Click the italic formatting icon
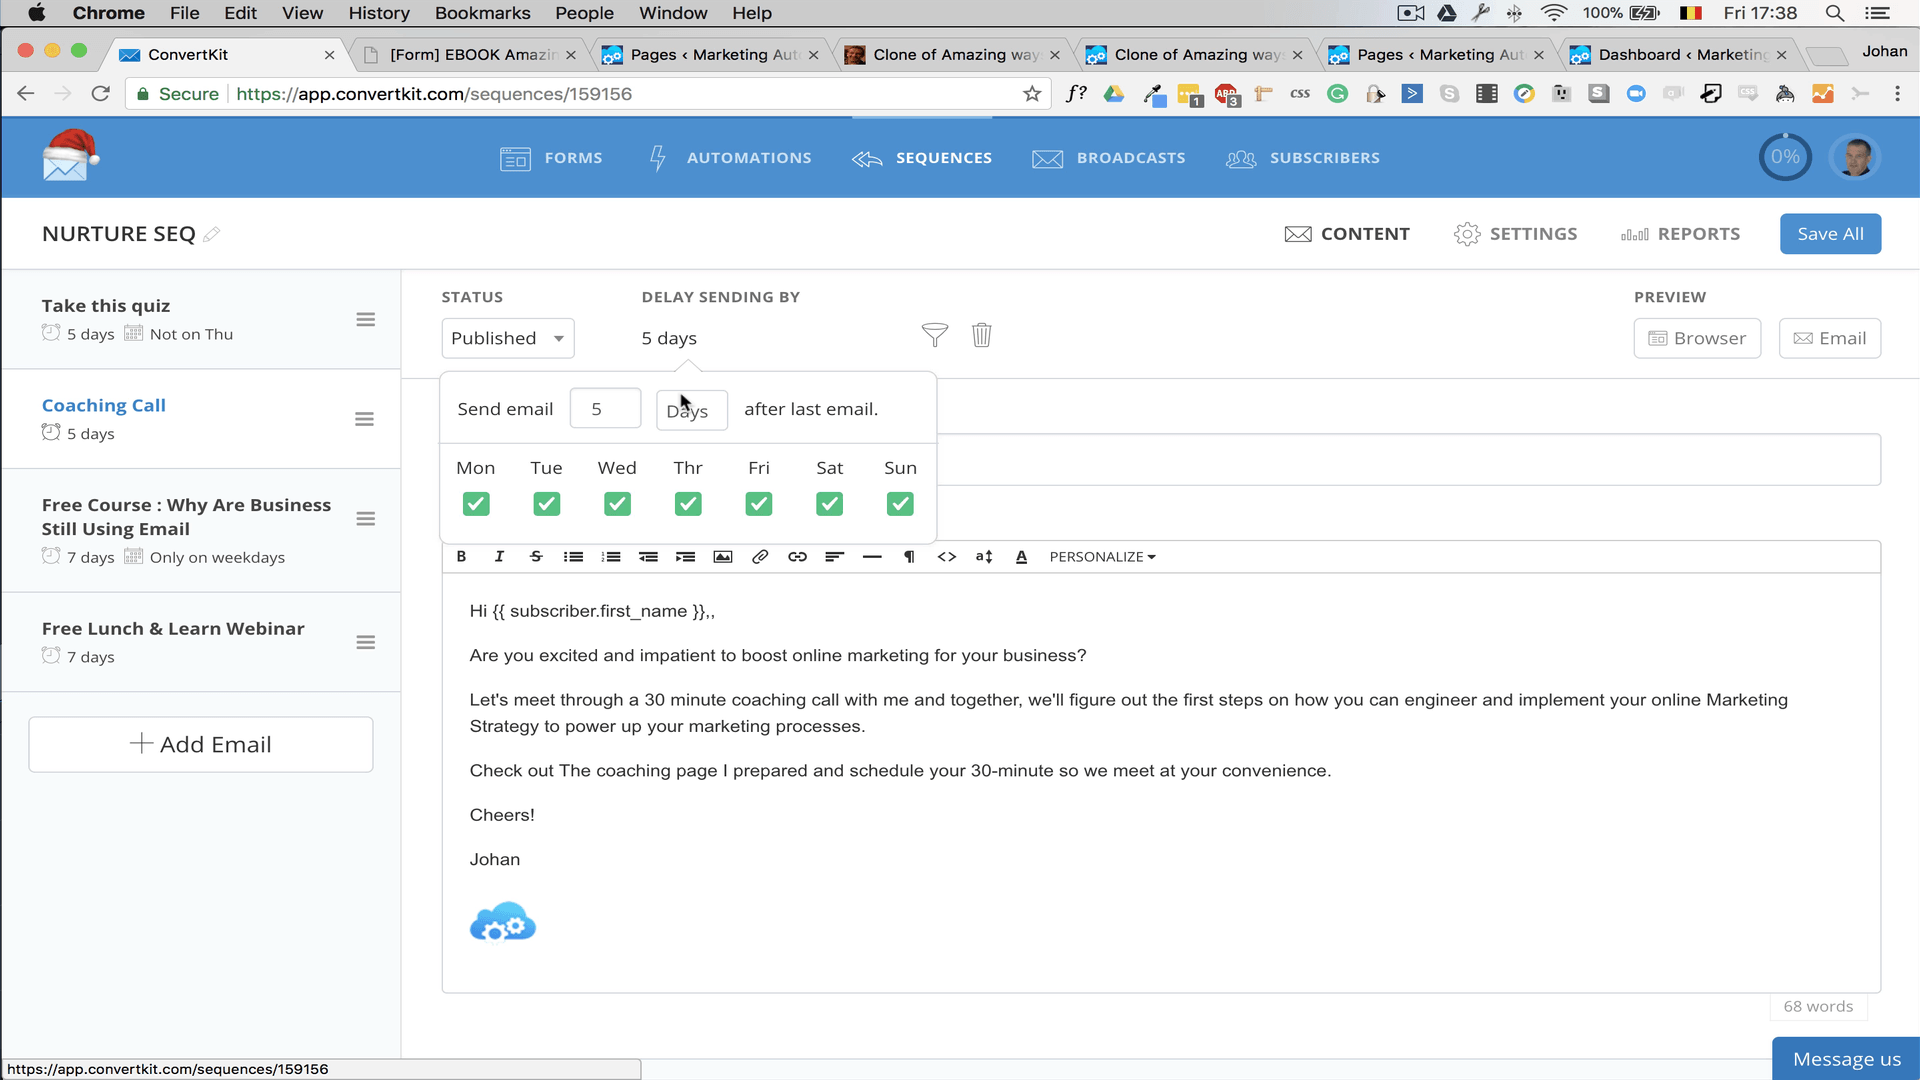This screenshot has height=1080, width=1920. click(x=498, y=556)
